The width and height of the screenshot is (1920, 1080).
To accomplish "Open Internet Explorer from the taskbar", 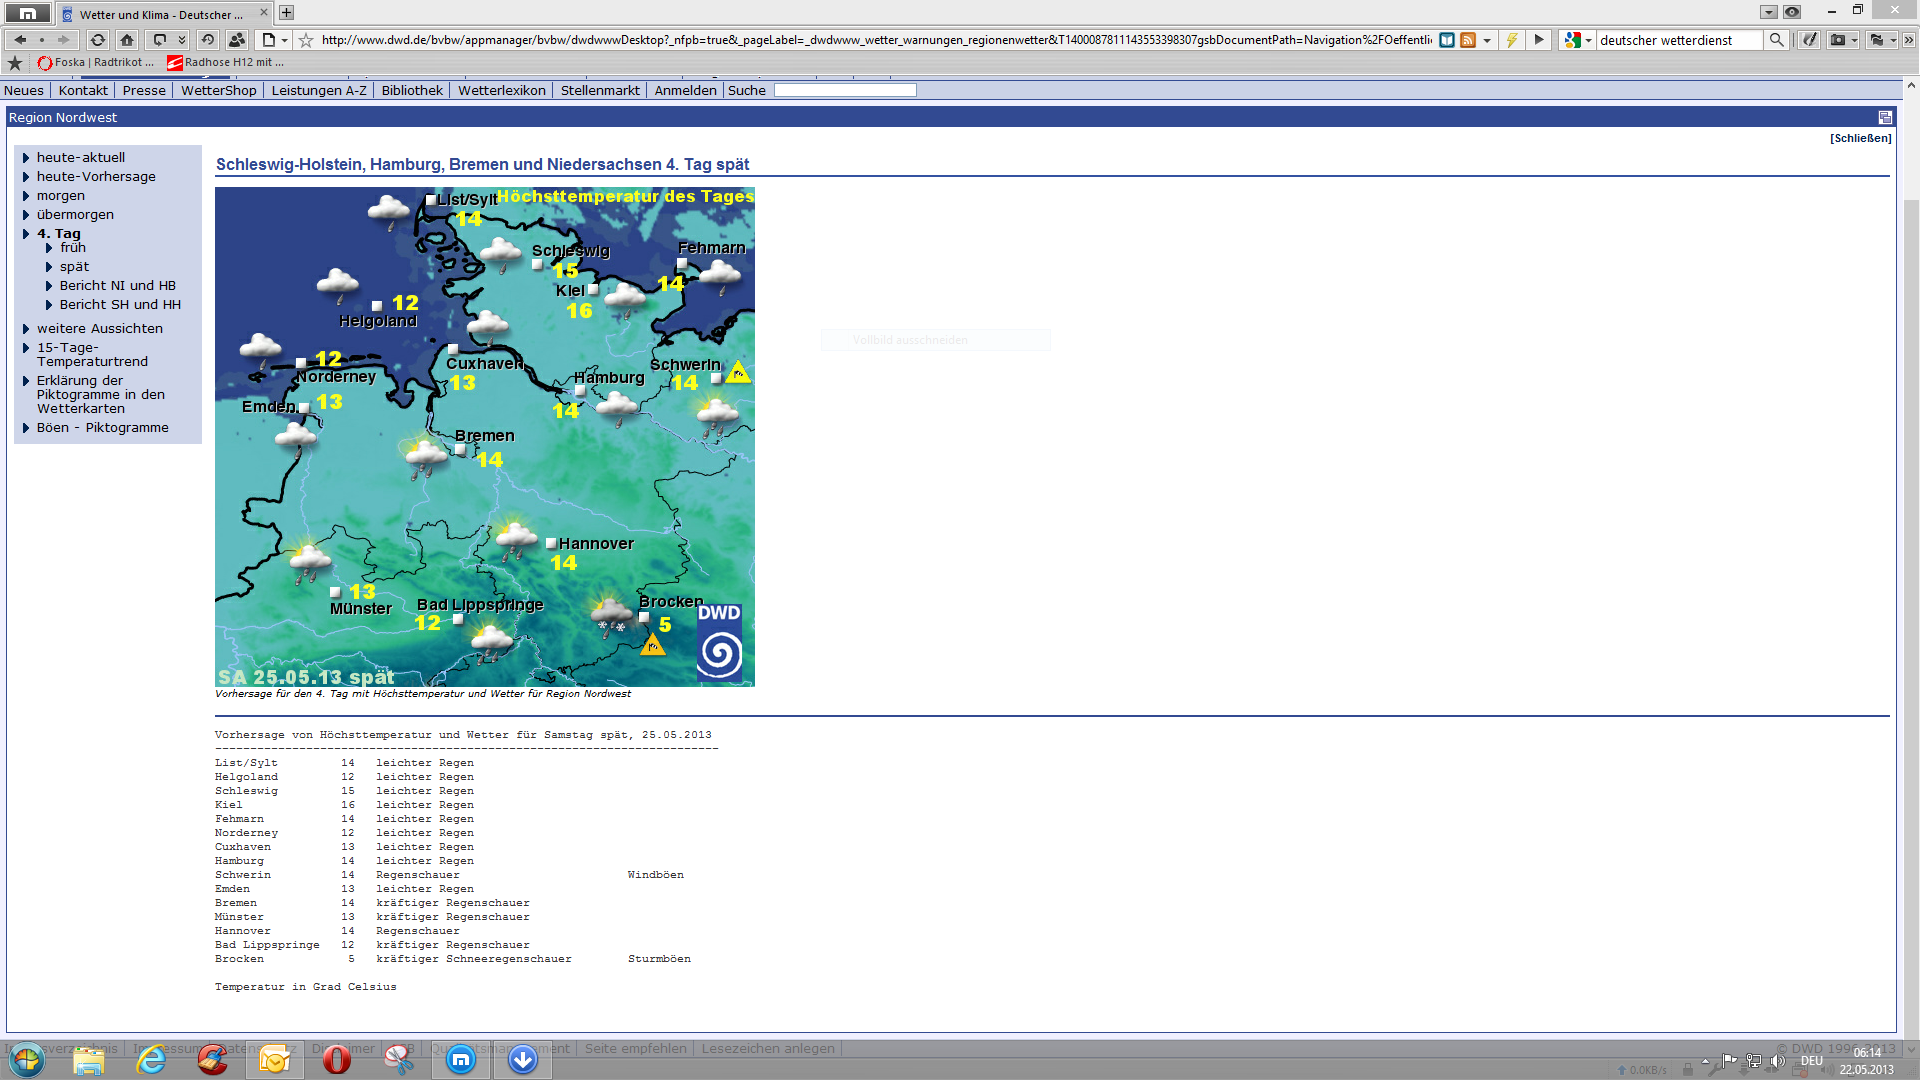I will [x=151, y=1059].
